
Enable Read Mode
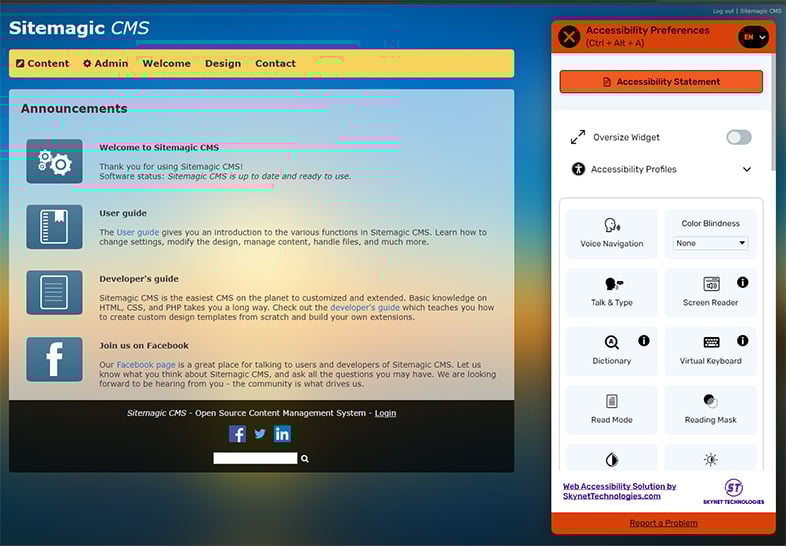click(612, 410)
